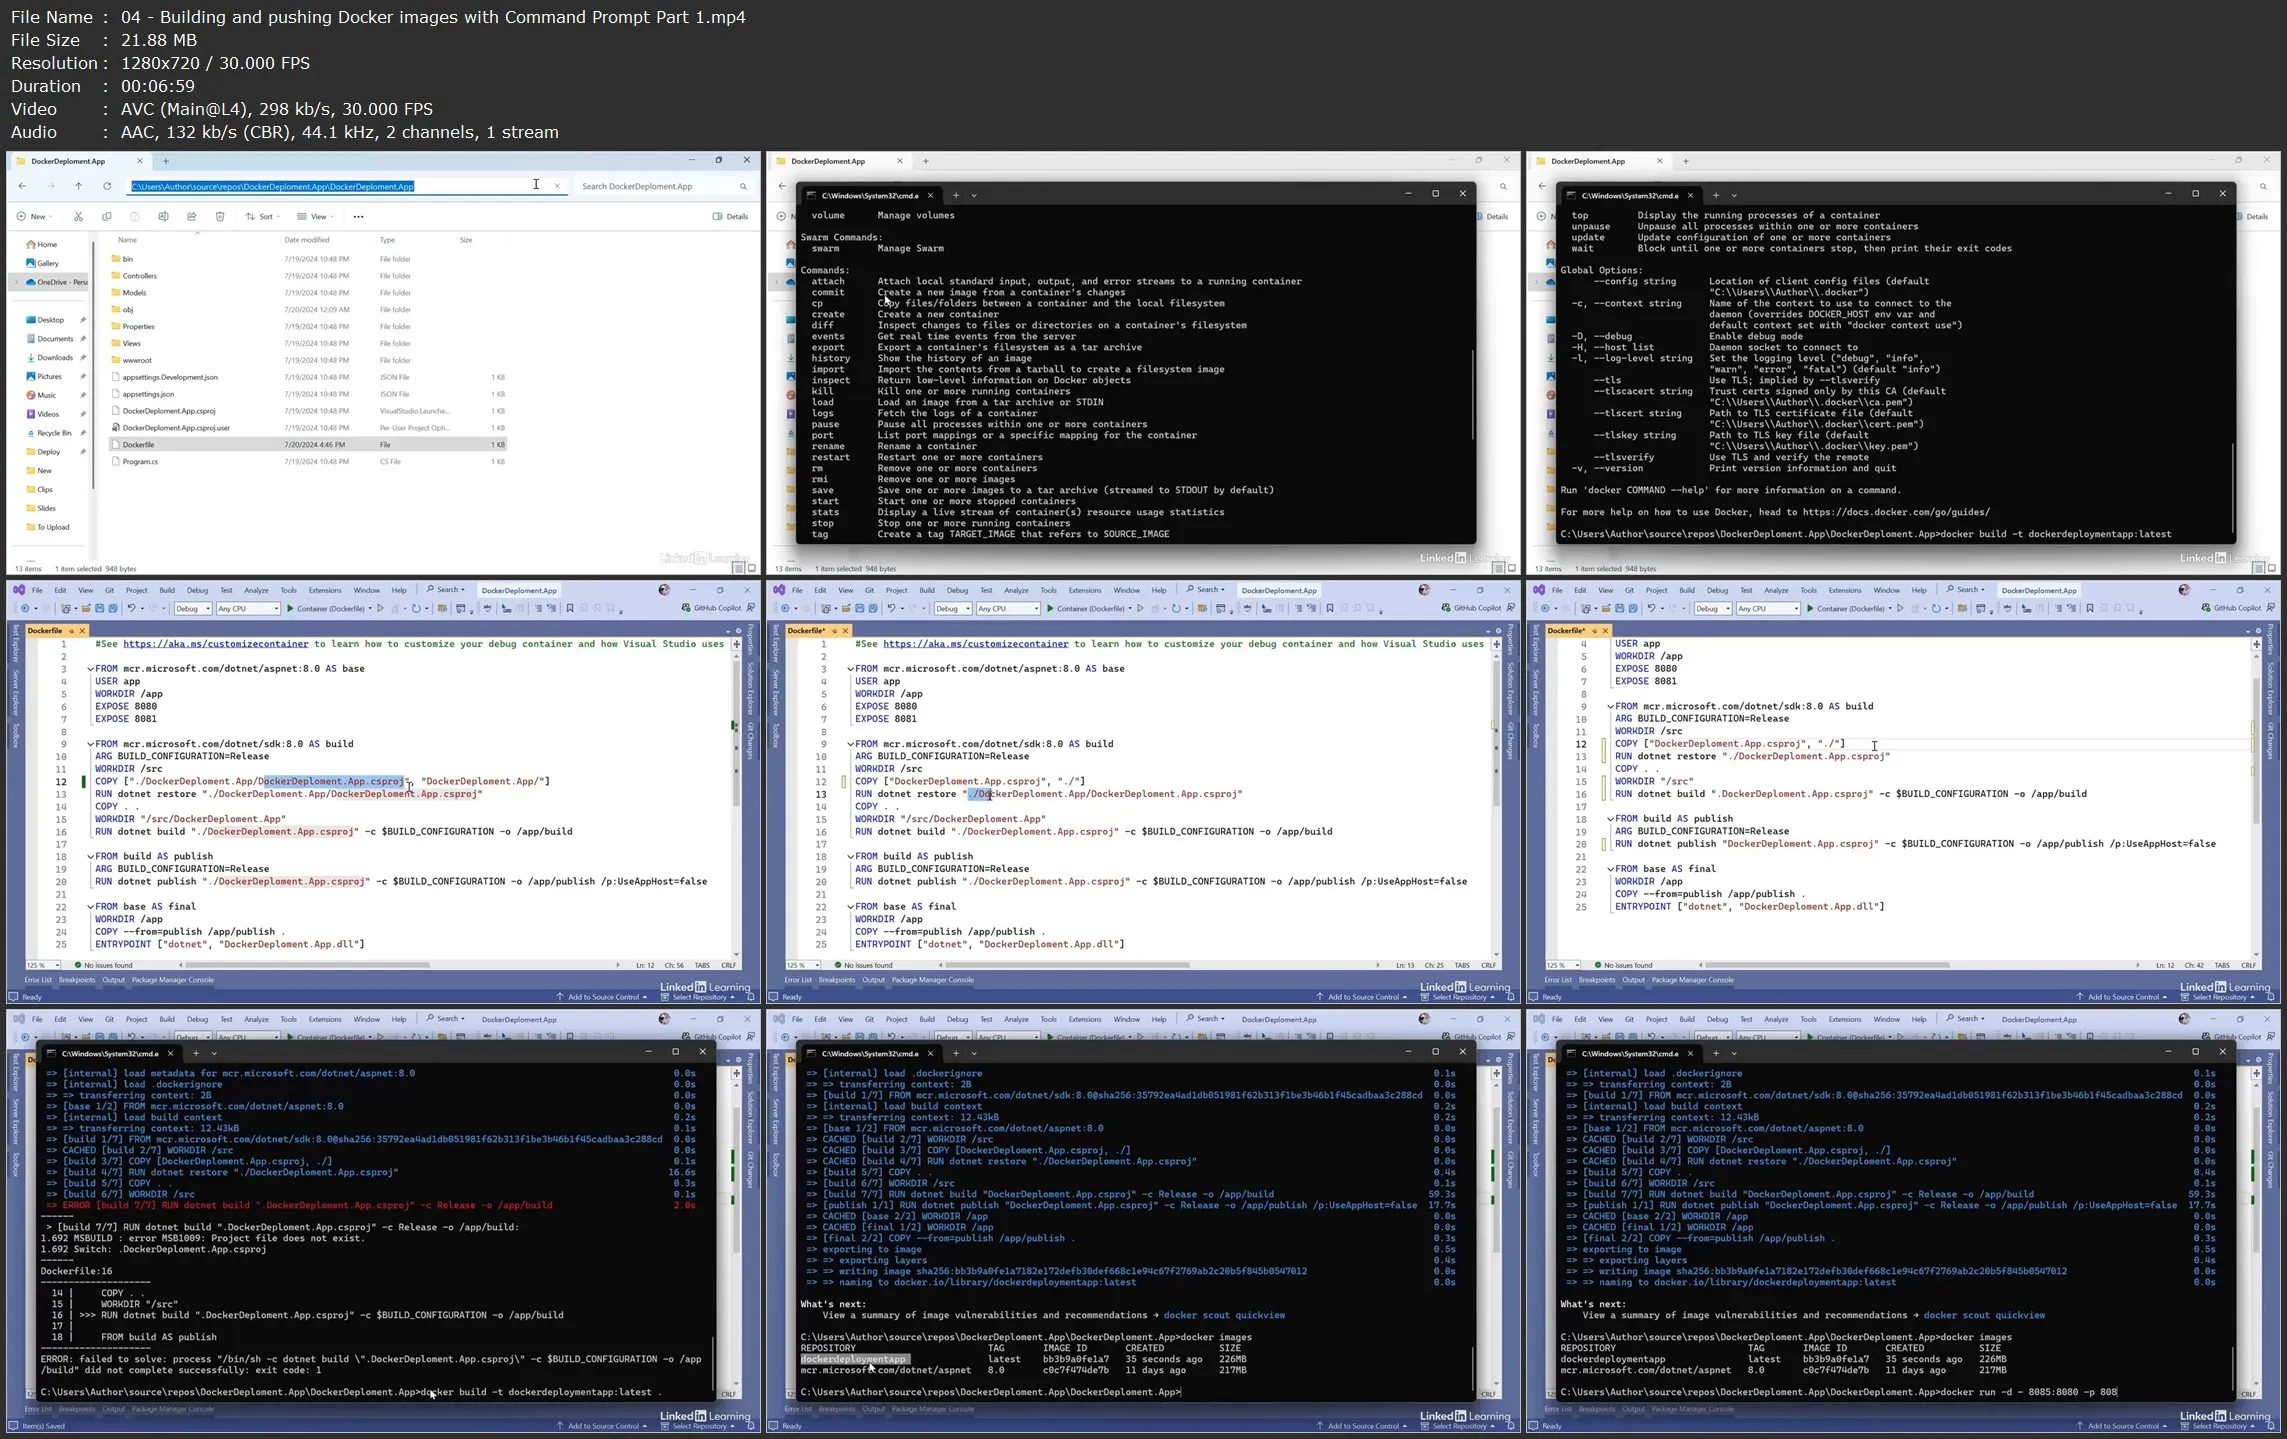Image resolution: width=2287 pixels, height=1439 pixels.
Task: Click bookmark toolbar icon in Ch: 56 frame
Action: click(x=570, y=608)
